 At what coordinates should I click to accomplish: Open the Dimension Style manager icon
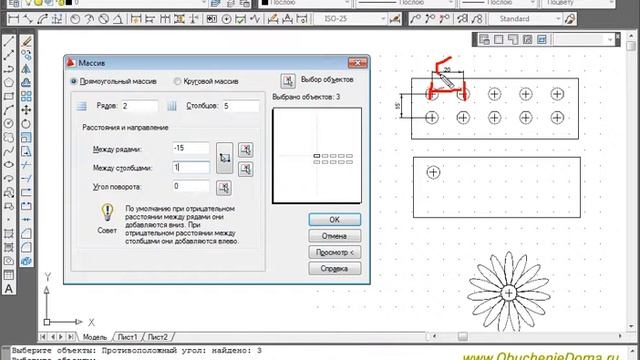pyautogui.click(x=395, y=19)
